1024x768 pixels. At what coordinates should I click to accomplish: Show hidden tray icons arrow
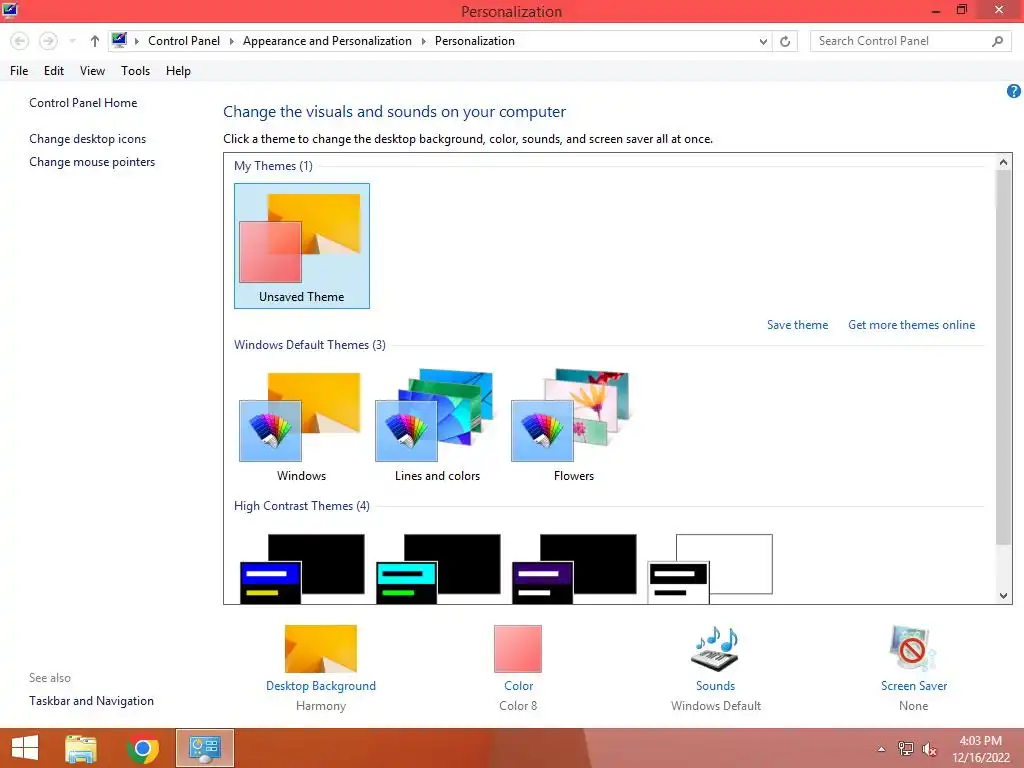(882, 749)
